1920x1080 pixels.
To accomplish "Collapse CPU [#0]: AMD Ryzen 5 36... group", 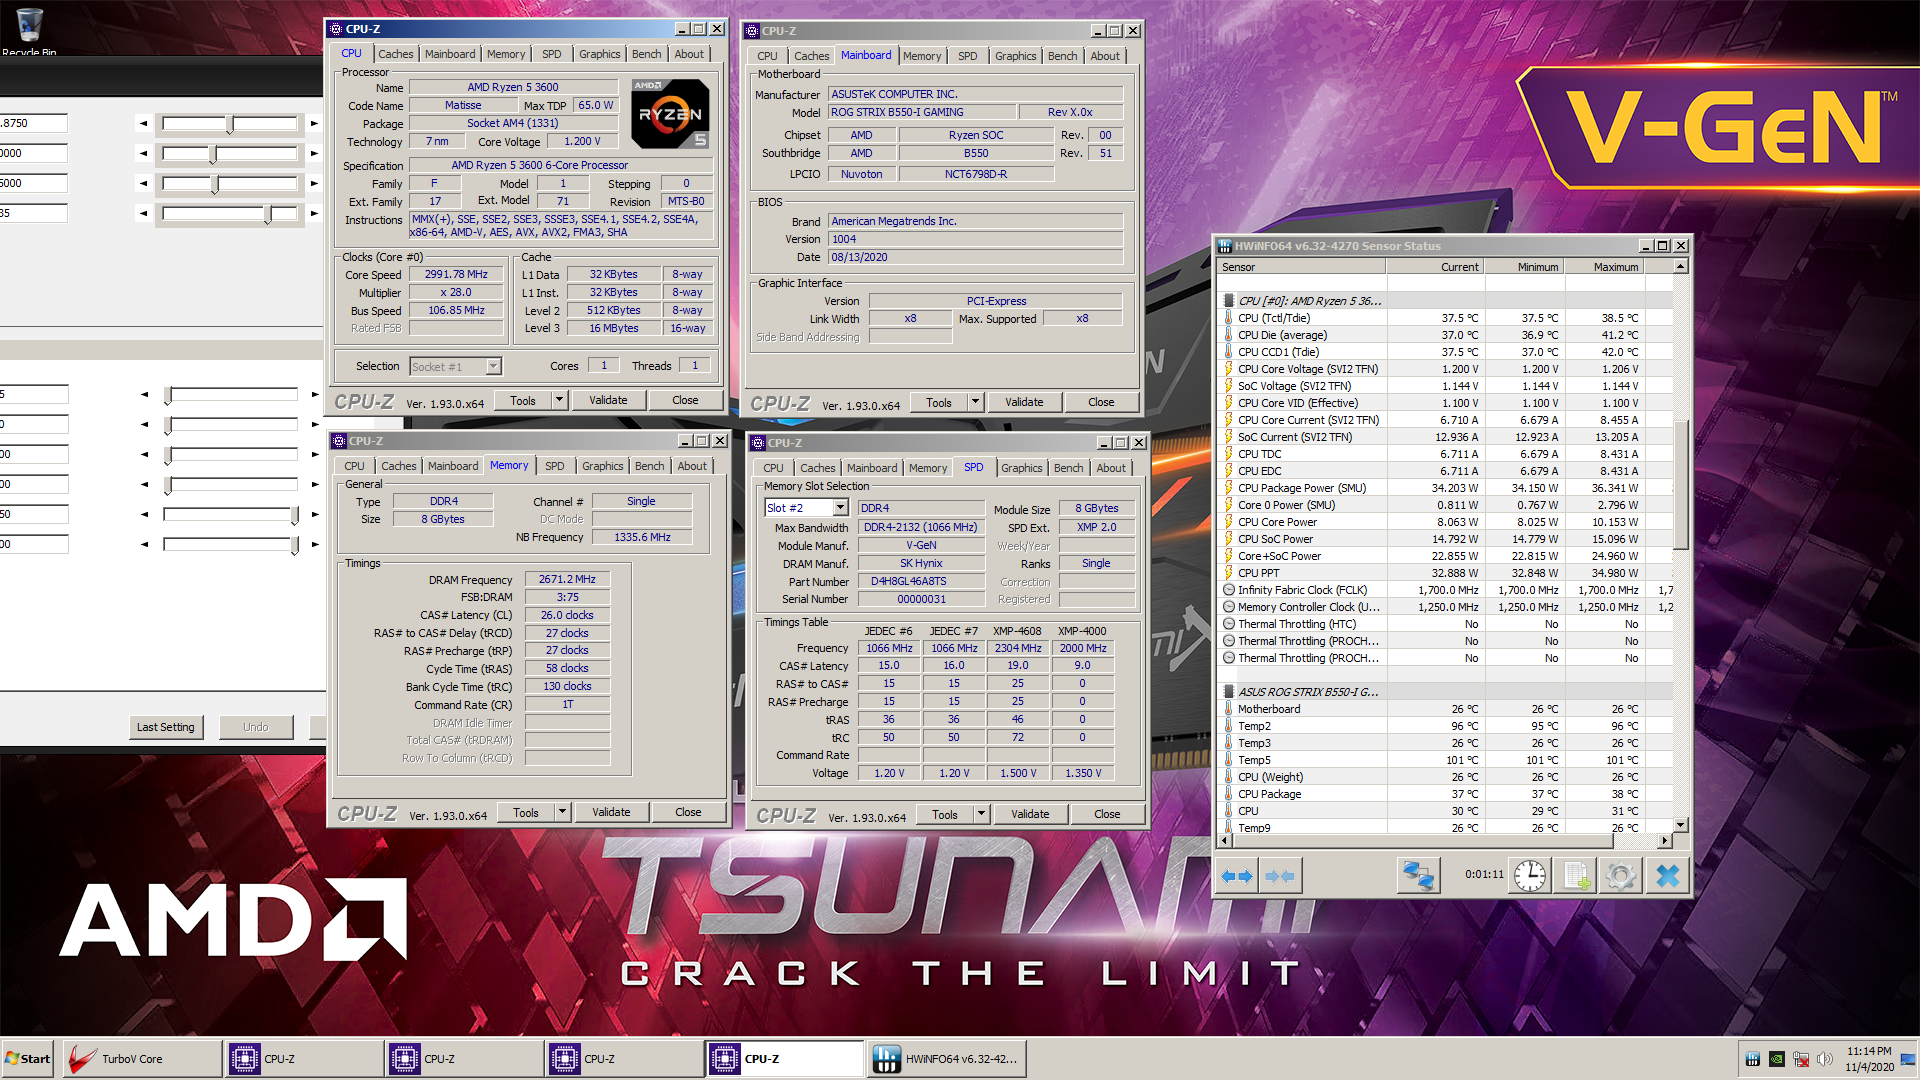I will [x=1229, y=301].
